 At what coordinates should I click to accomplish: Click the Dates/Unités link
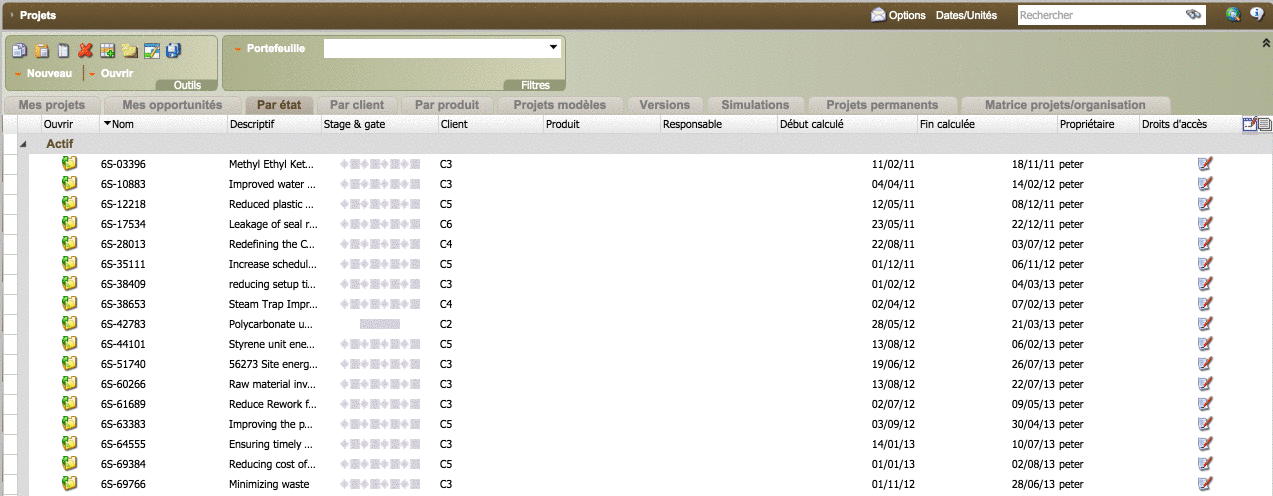(966, 16)
